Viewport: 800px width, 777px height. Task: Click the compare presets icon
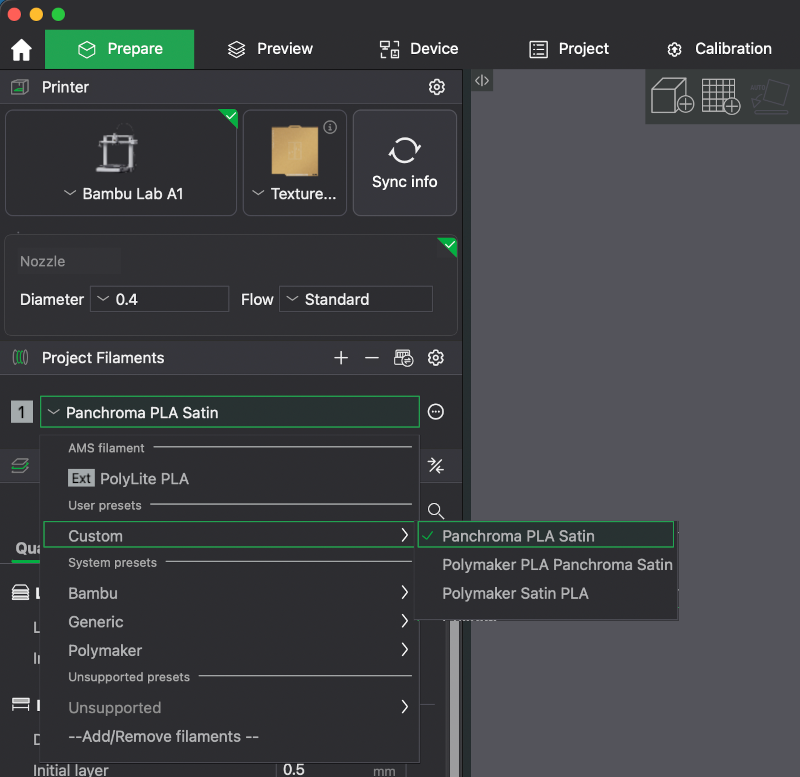(436, 465)
